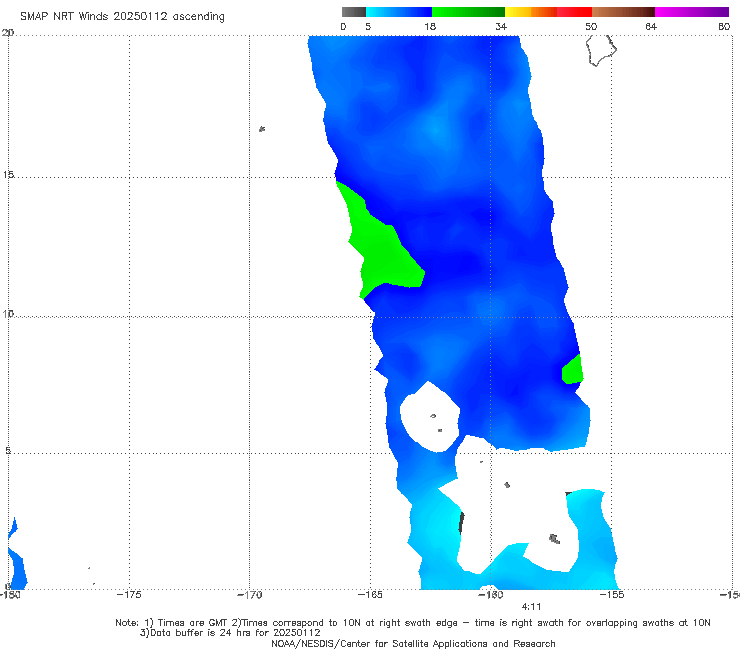The width and height of the screenshot is (740, 650).
Task: Click the longitude label '-165'
Action: pyautogui.click(x=370, y=595)
